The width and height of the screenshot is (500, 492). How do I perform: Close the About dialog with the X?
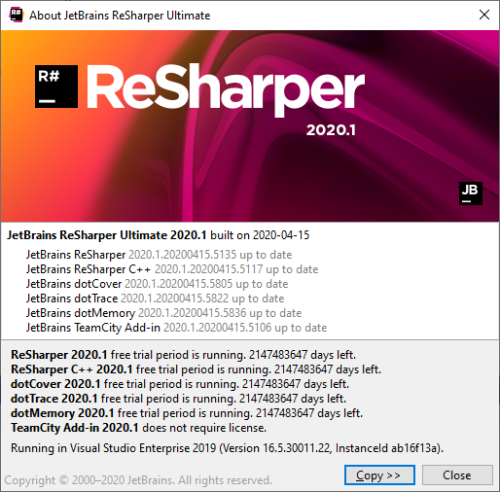[484, 15]
